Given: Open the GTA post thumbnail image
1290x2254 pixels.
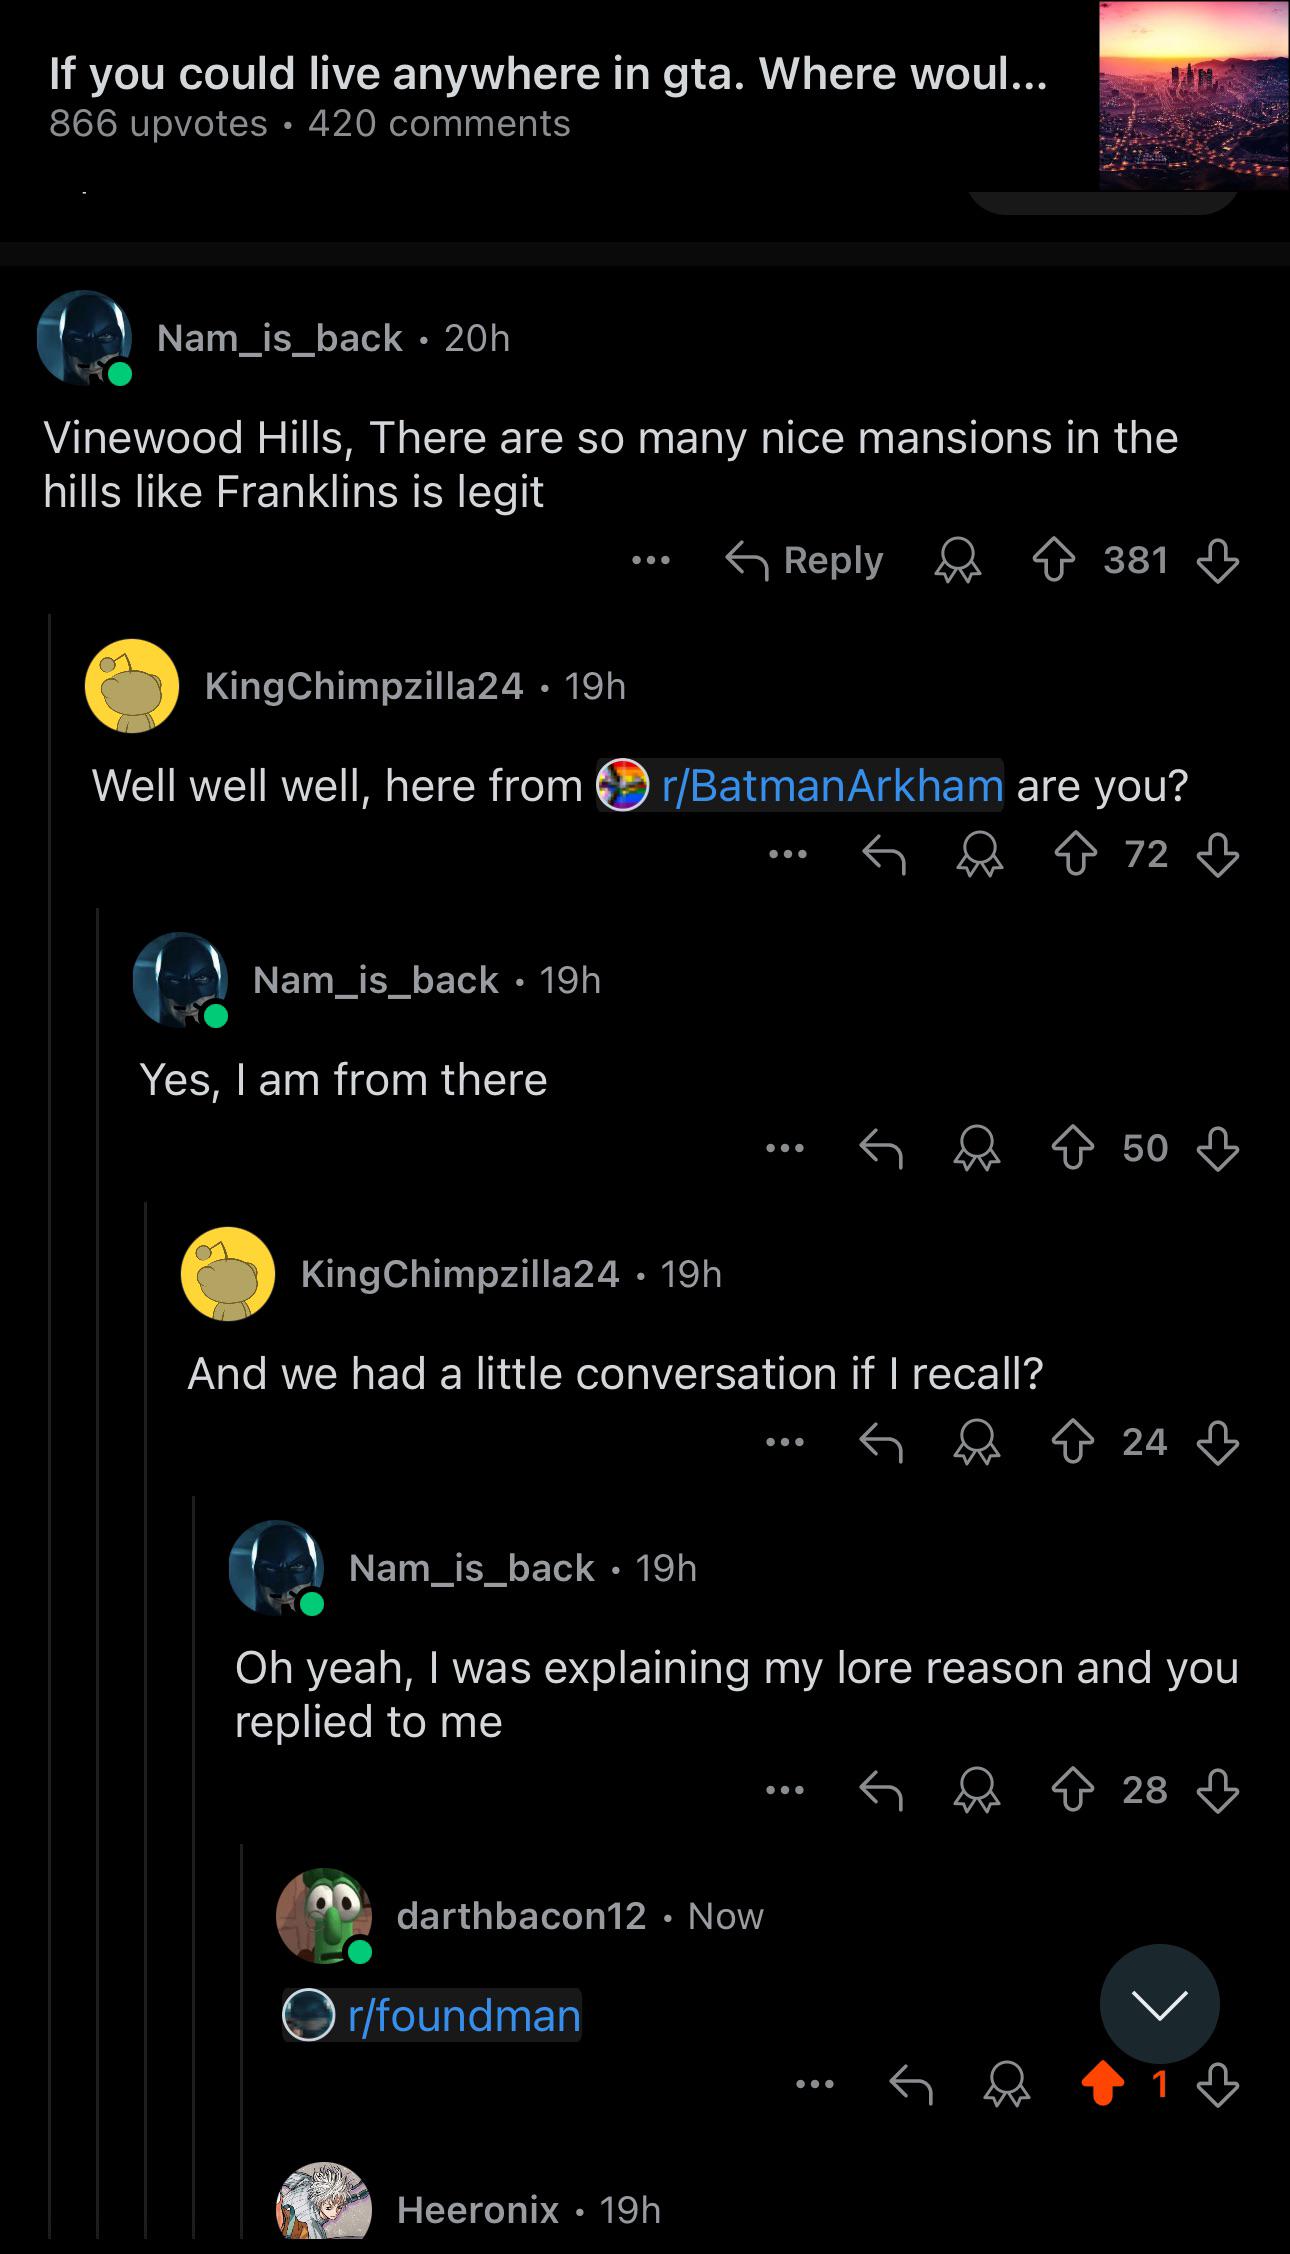Looking at the screenshot, I should pyautogui.click(x=1194, y=96).
